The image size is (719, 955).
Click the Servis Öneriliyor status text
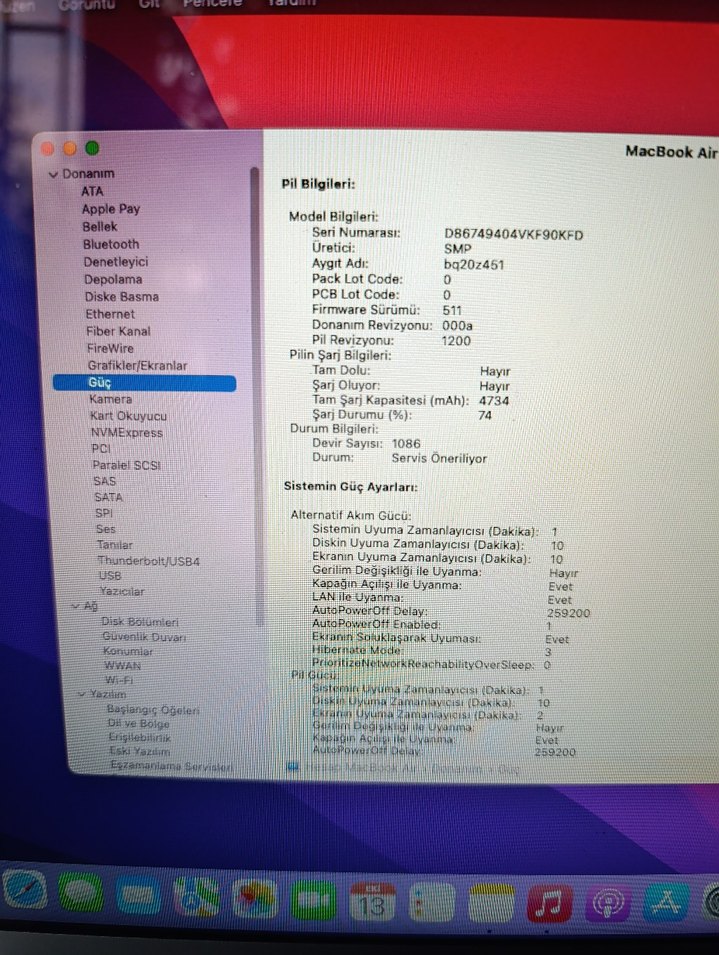click(x=439, y=458)
